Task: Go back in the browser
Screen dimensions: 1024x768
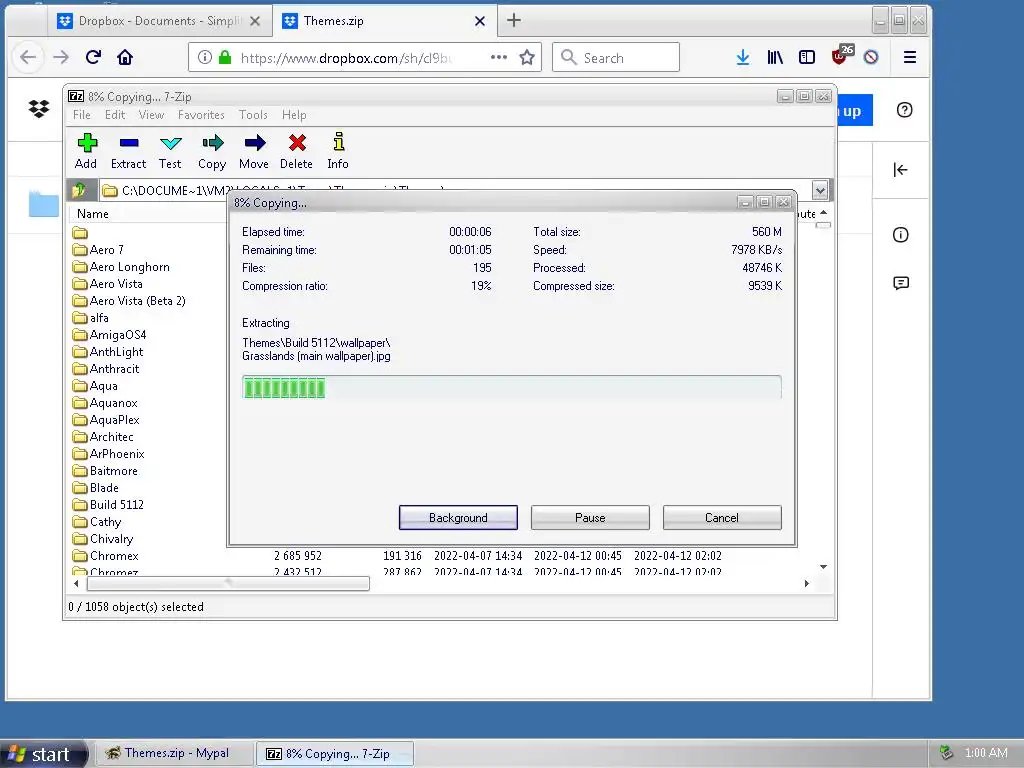Action: [28, 57]
